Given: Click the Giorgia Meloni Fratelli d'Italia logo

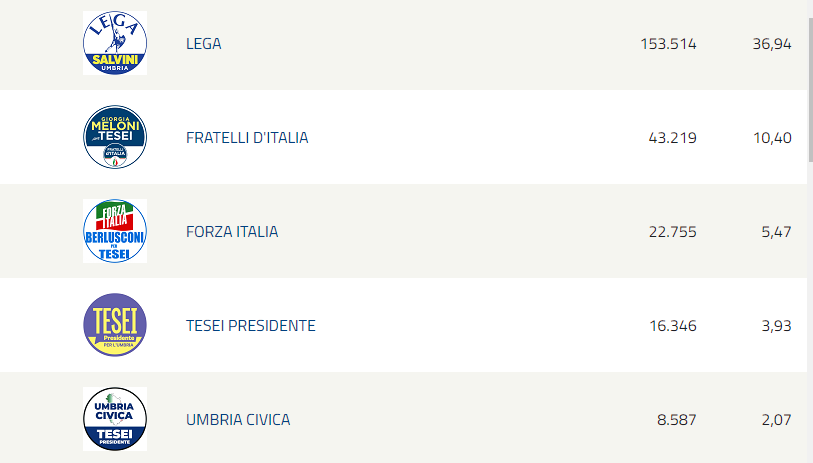Looking at the screenshot, I should click(115, 137).
